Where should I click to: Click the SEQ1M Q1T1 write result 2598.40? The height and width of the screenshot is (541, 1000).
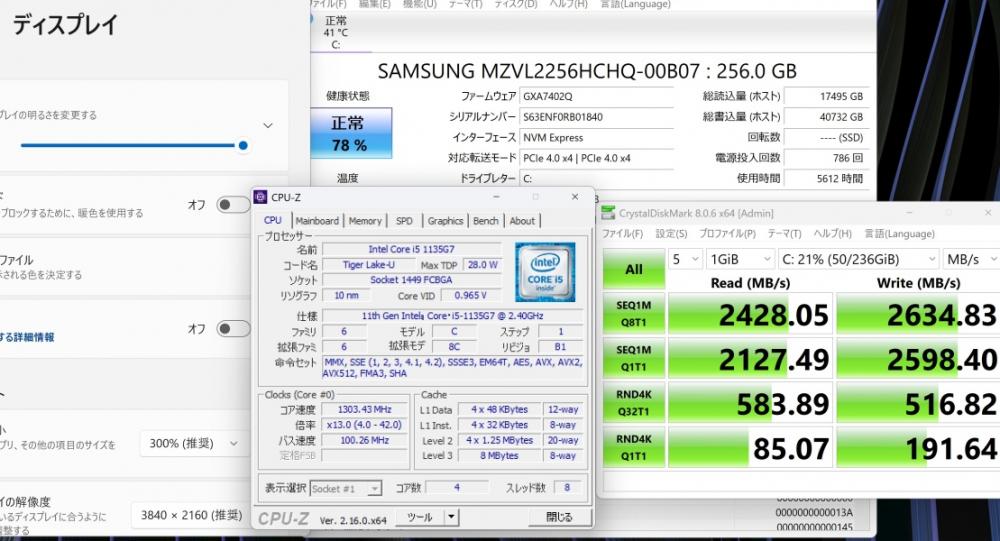coord(918,359)
